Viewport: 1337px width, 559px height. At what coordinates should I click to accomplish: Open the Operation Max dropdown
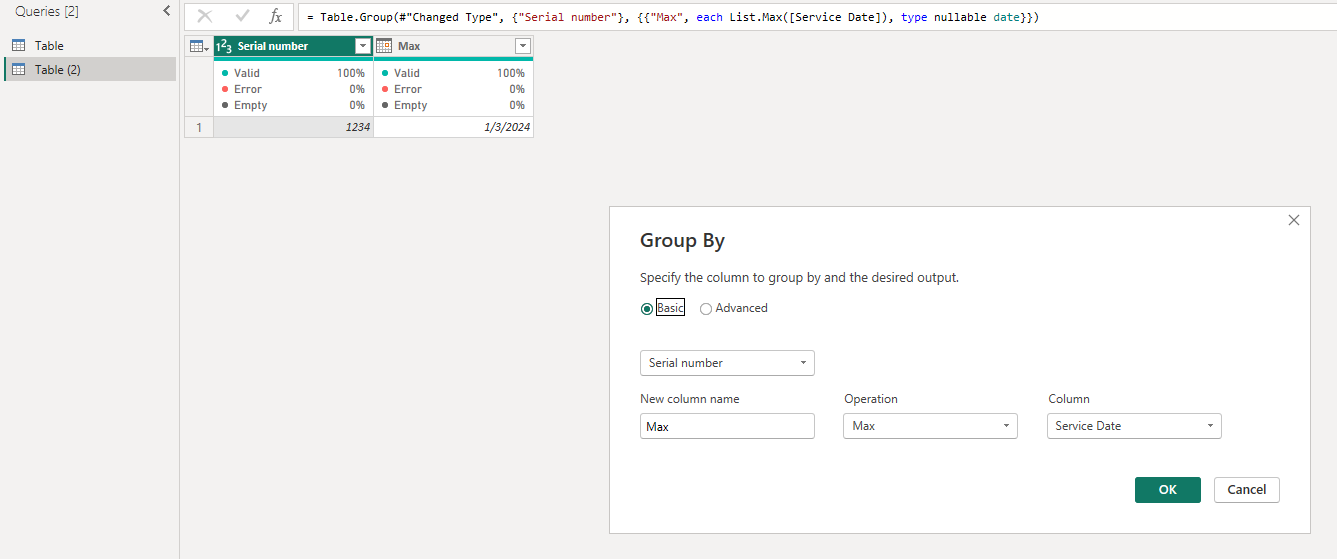[931, 426]
